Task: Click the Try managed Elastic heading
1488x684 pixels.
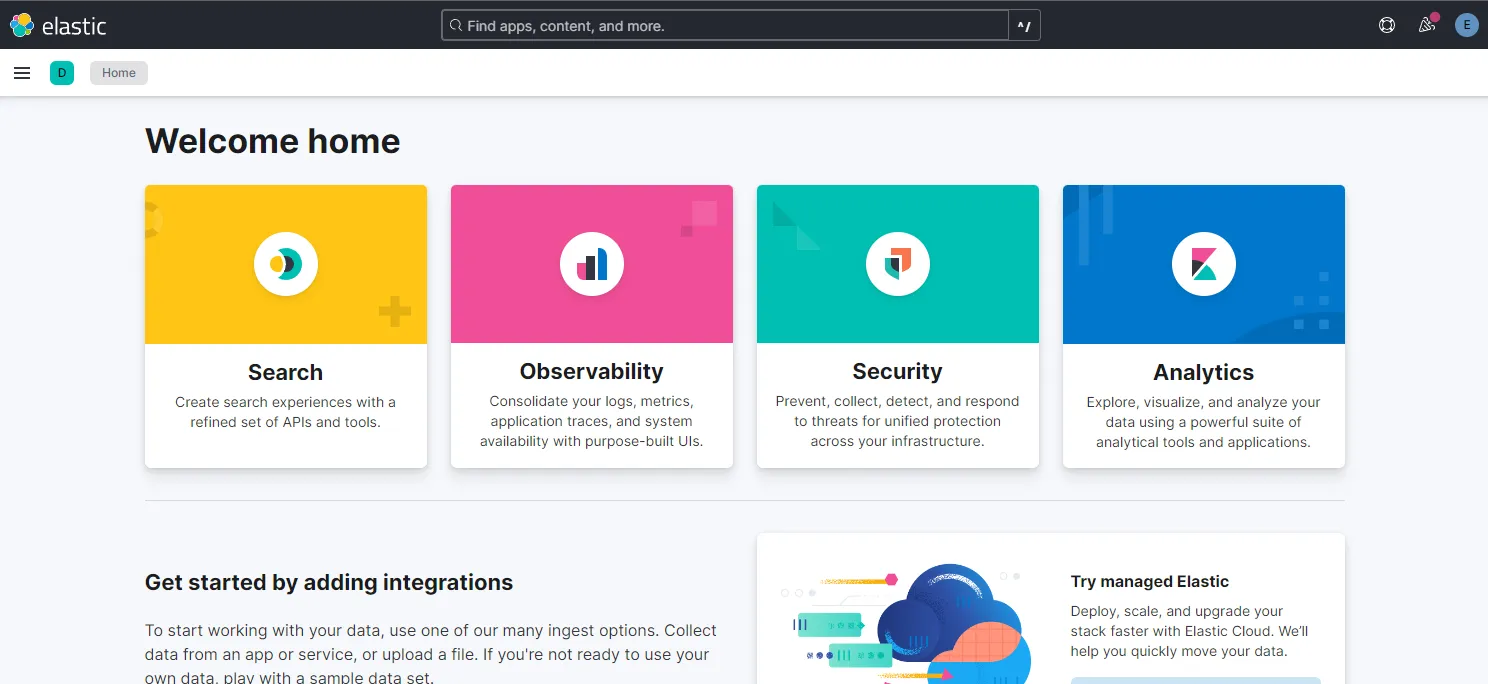Action: [x=1149, y=581]
